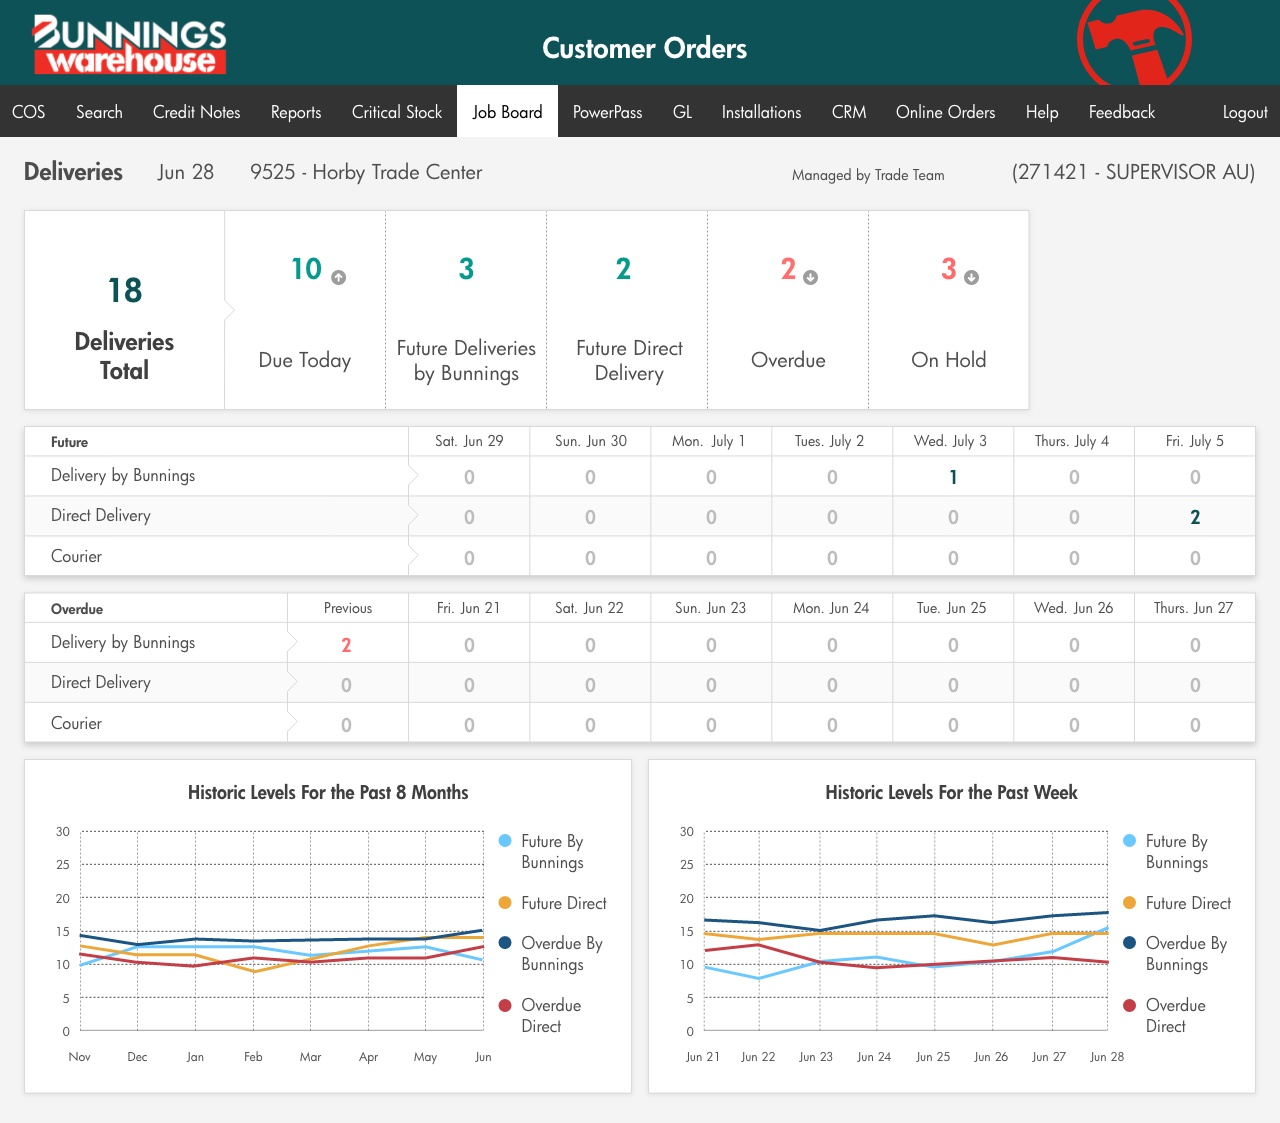
Task: Click Previous overdue Delivery by Bunnings count
Action: [346, 645]
